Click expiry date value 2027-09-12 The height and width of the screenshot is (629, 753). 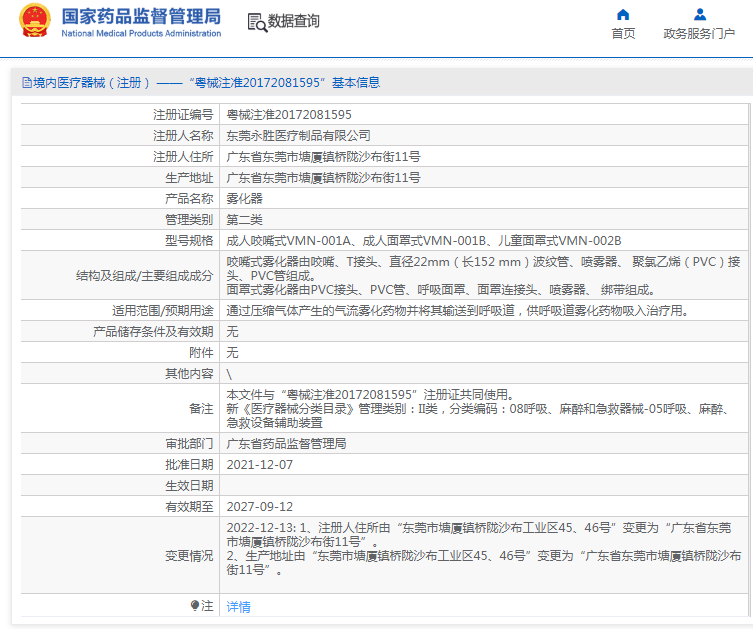(260, 506)
